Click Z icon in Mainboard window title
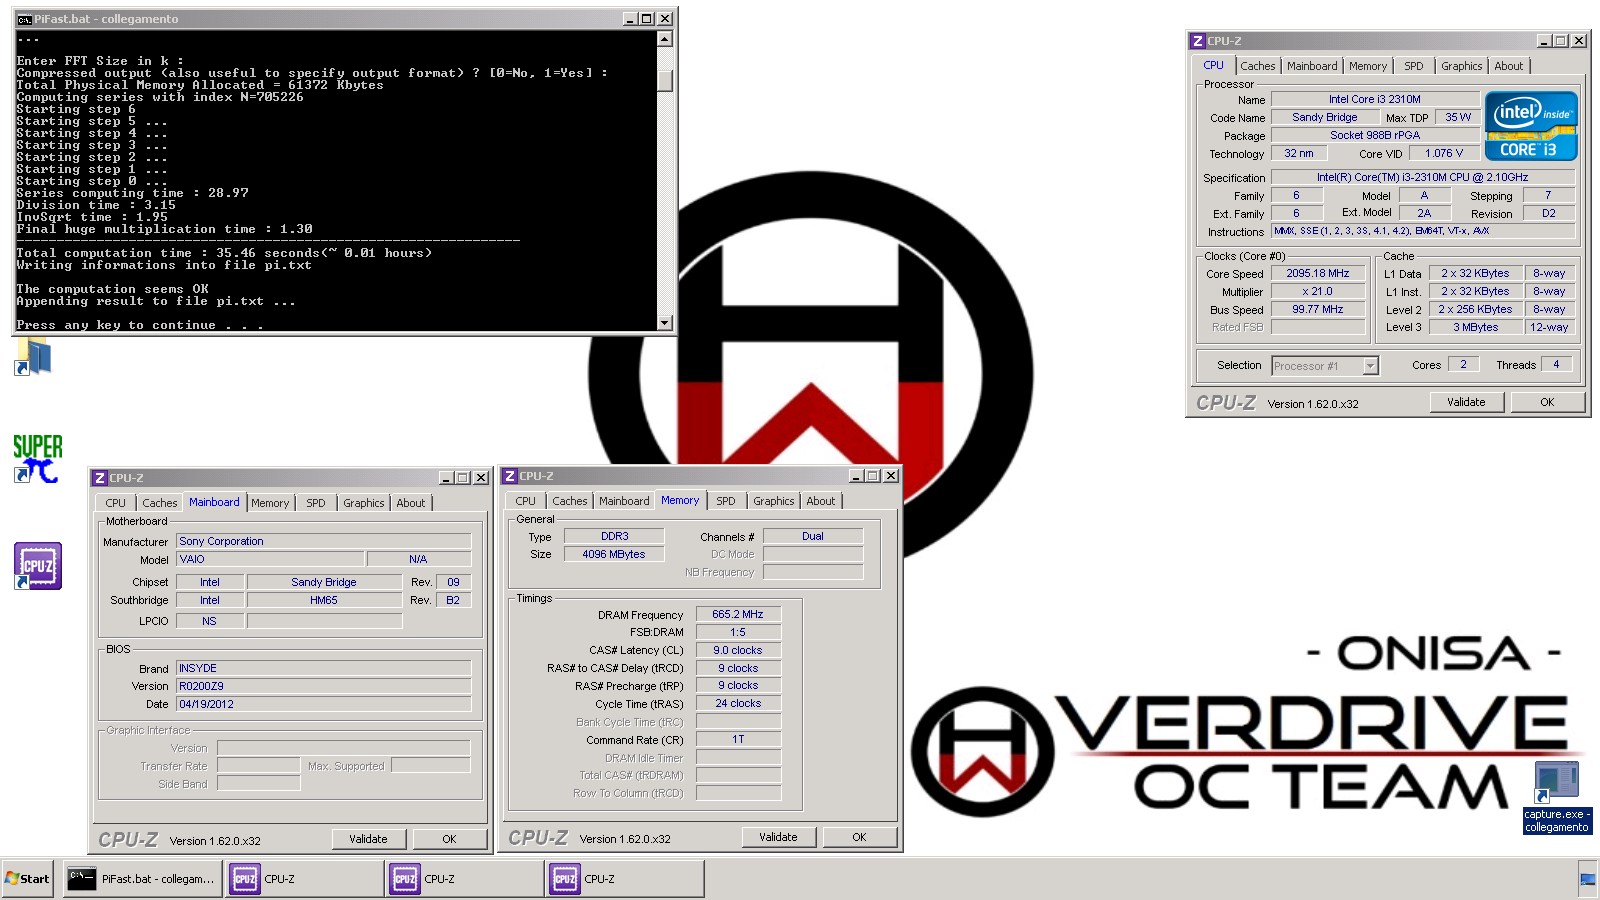Screen dimensions: 1600x900 (x=100, y=478)
